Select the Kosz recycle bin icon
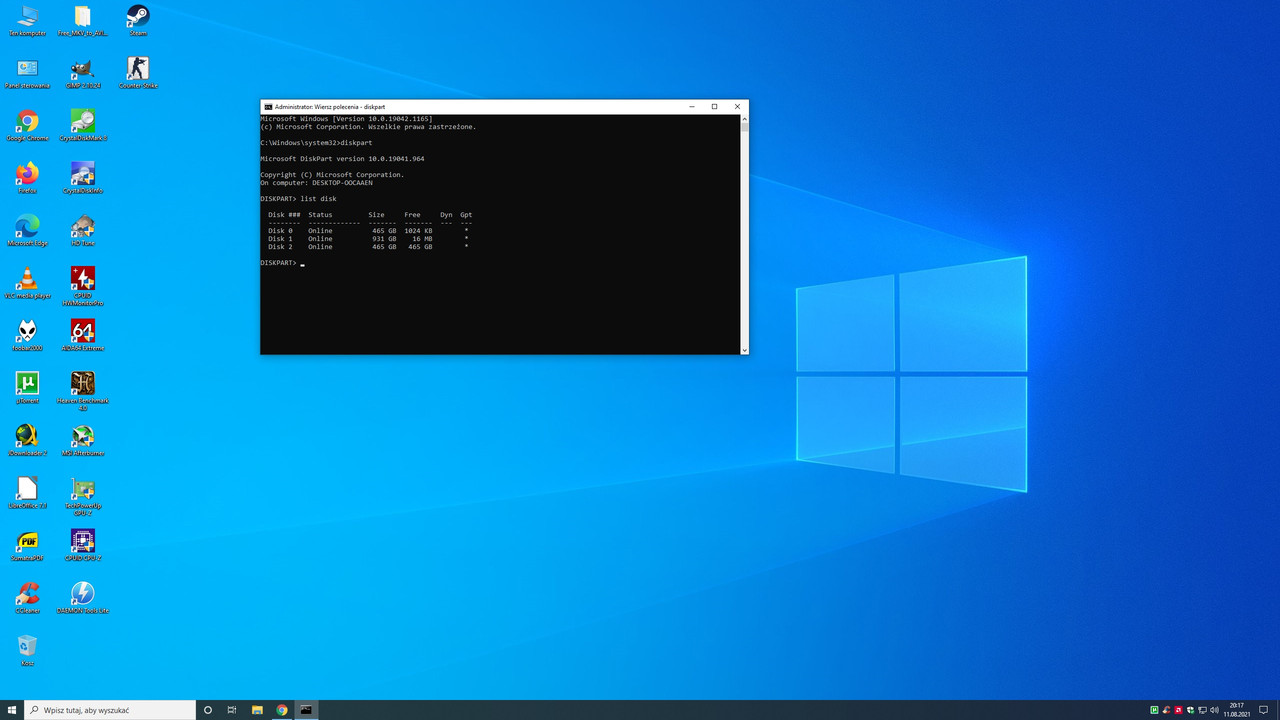Viewport: 1280px width, 720px height. 28,650
